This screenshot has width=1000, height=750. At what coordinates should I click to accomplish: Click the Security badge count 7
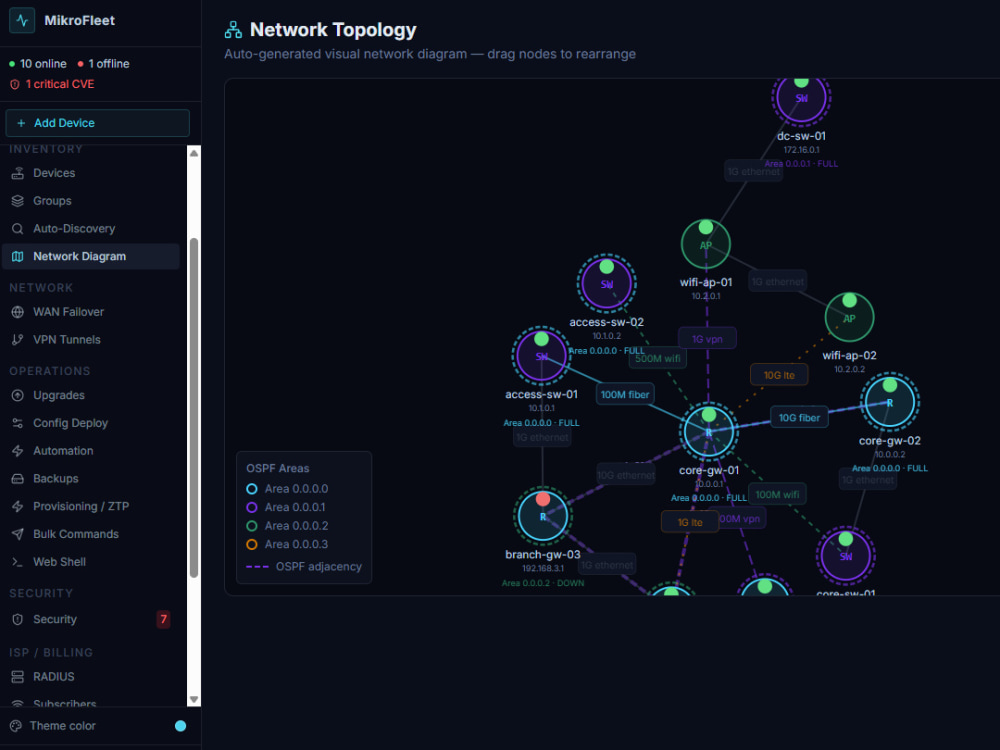(x=164, y=619)
